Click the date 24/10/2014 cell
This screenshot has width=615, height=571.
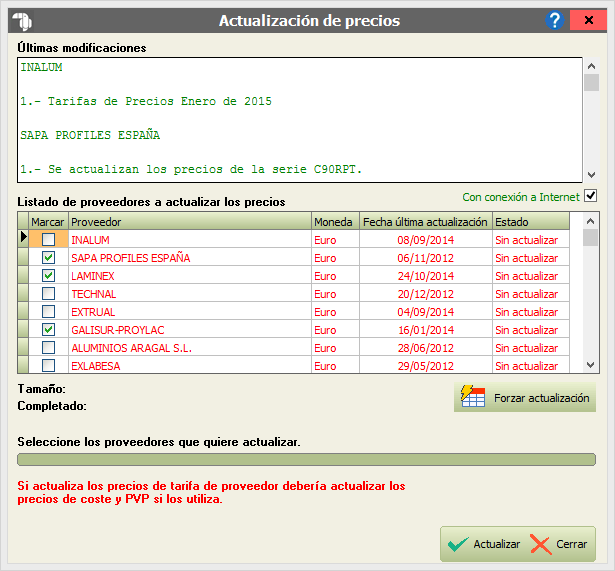pos(426,276)
